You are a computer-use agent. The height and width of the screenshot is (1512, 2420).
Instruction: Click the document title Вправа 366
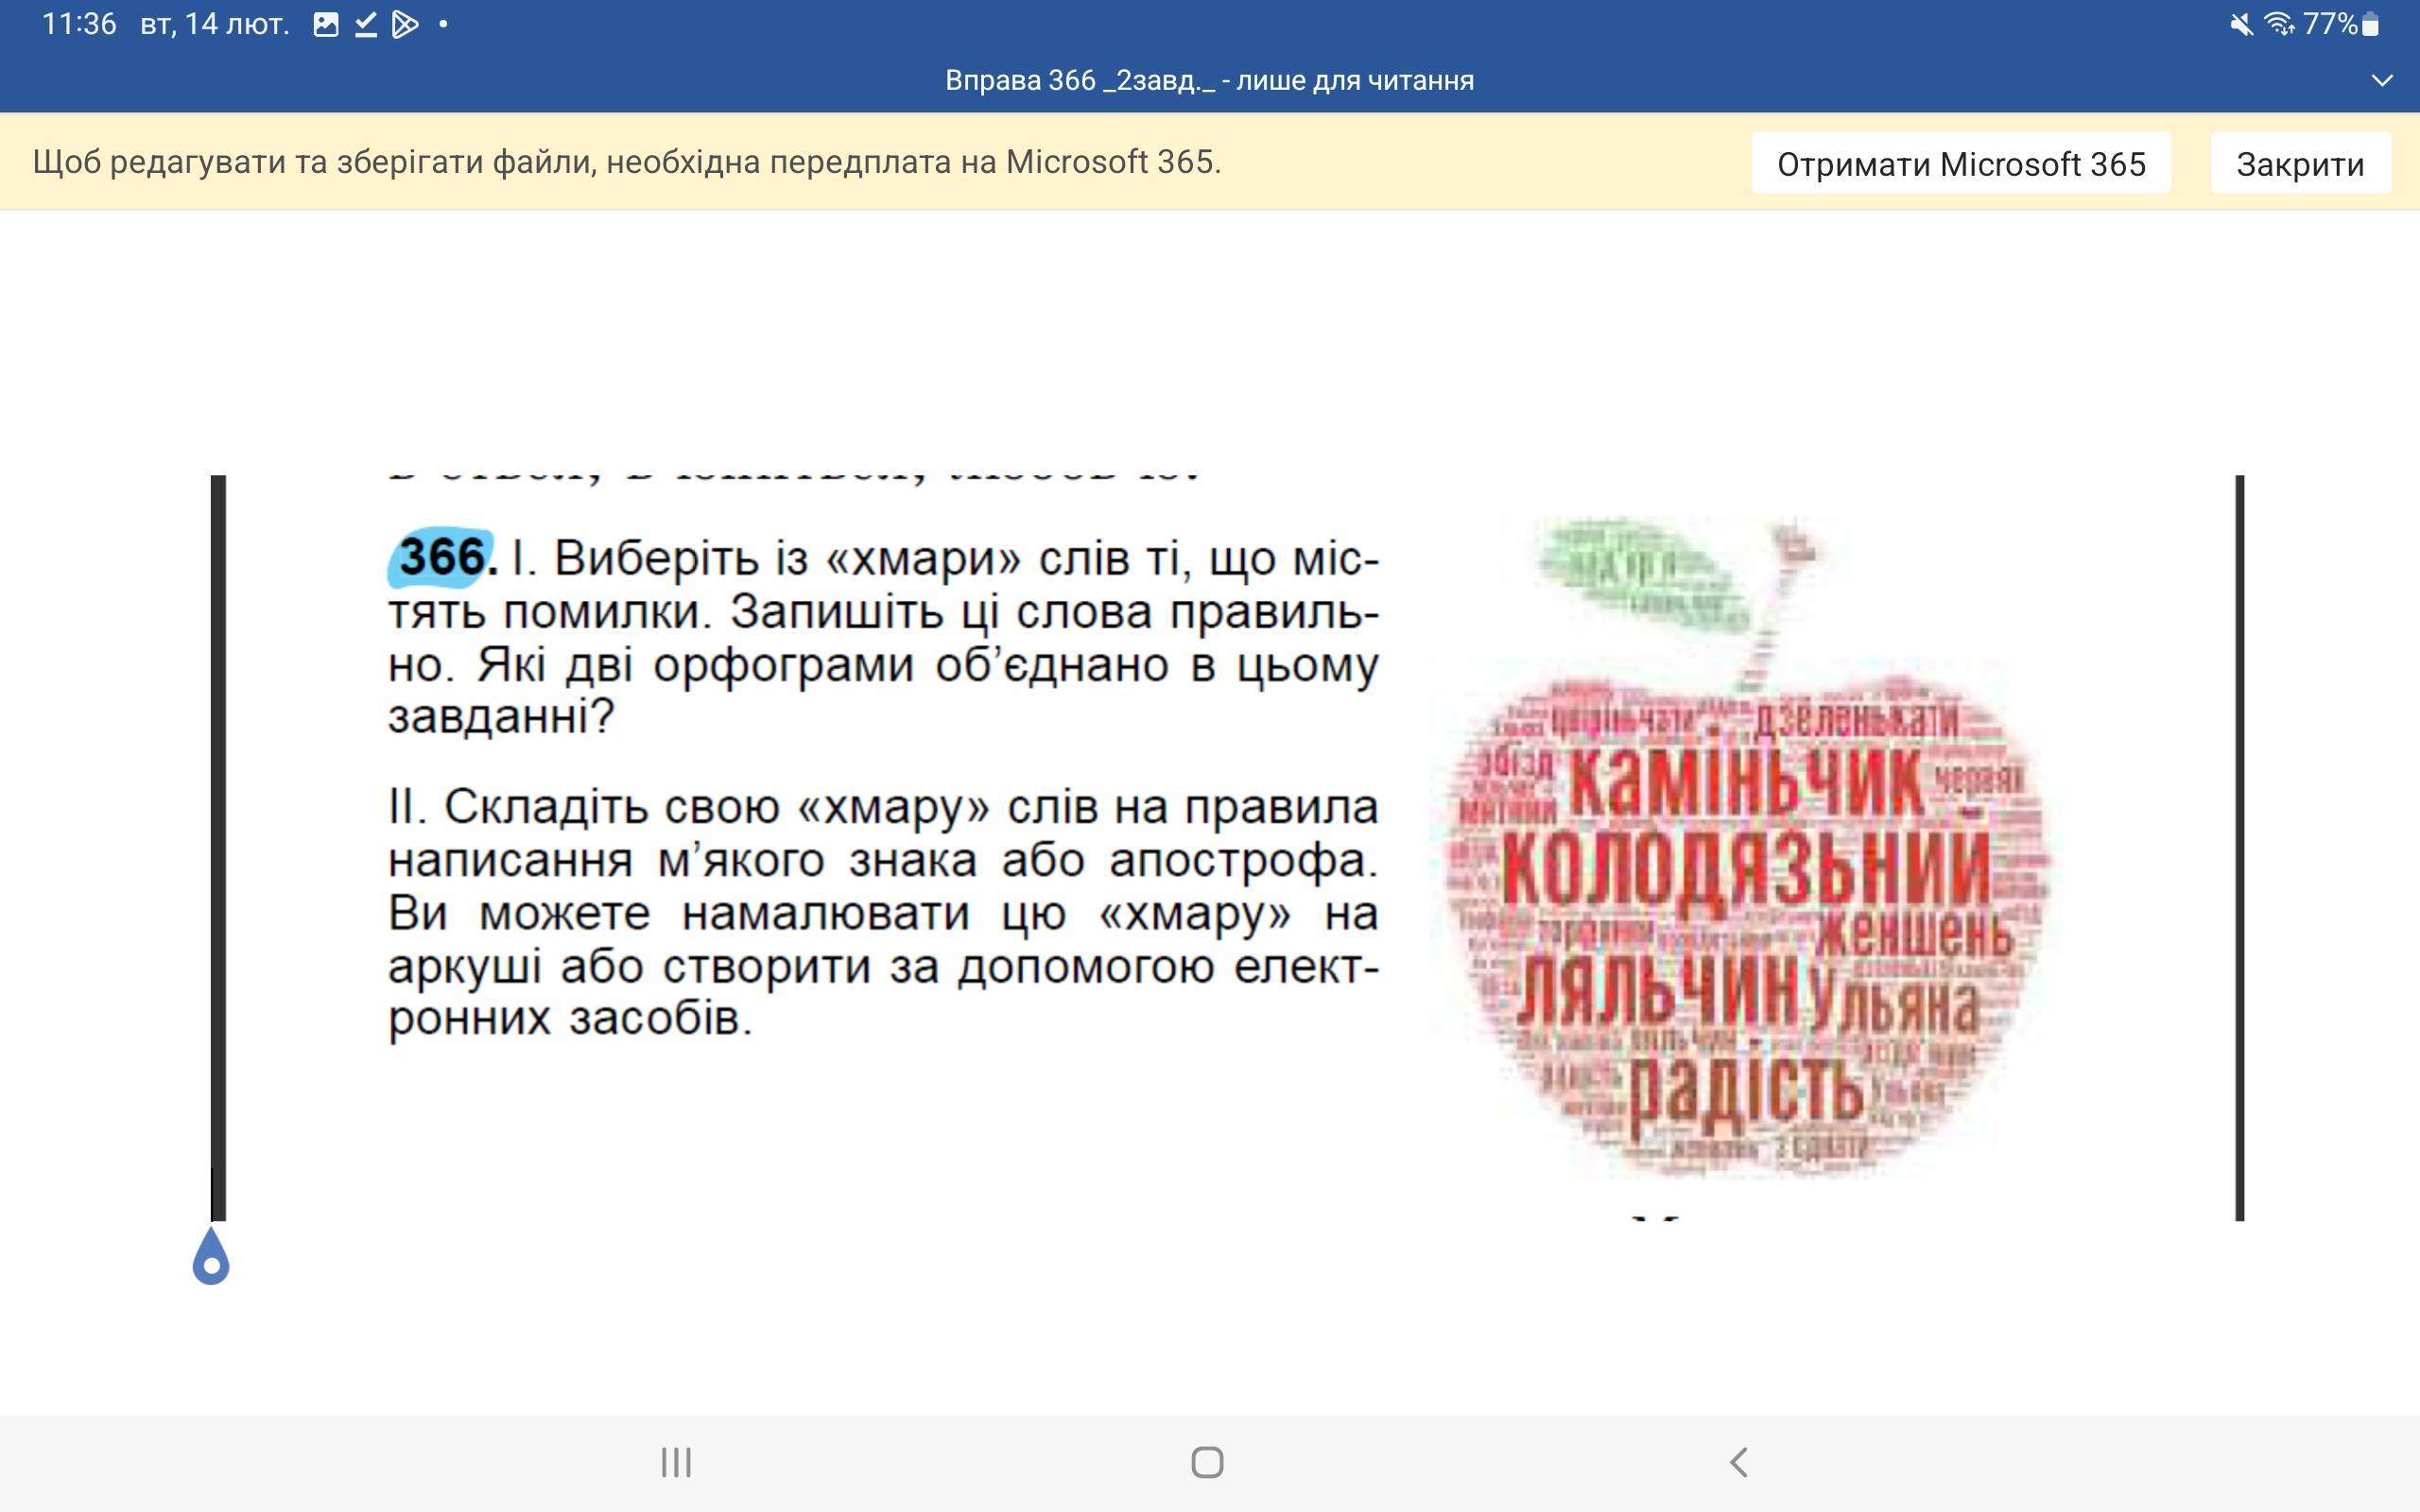1208,80
